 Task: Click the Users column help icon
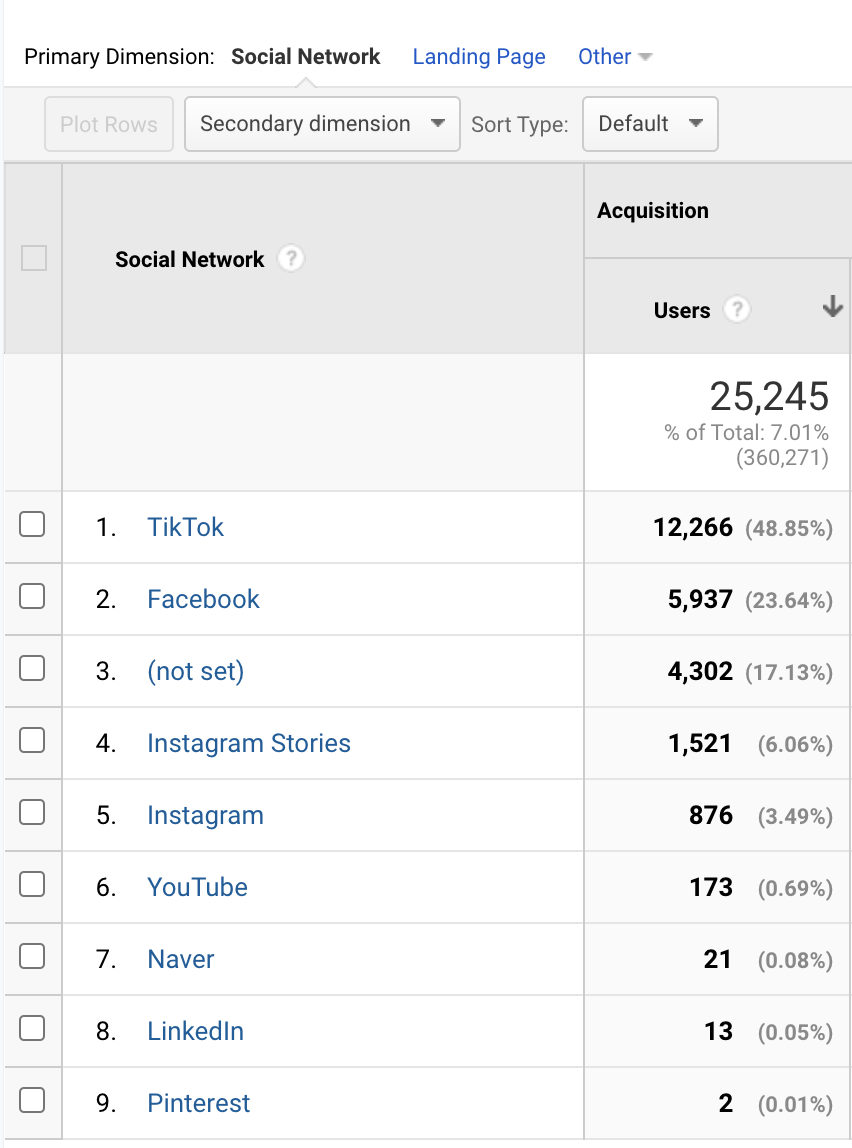click(x=736, y=310)
